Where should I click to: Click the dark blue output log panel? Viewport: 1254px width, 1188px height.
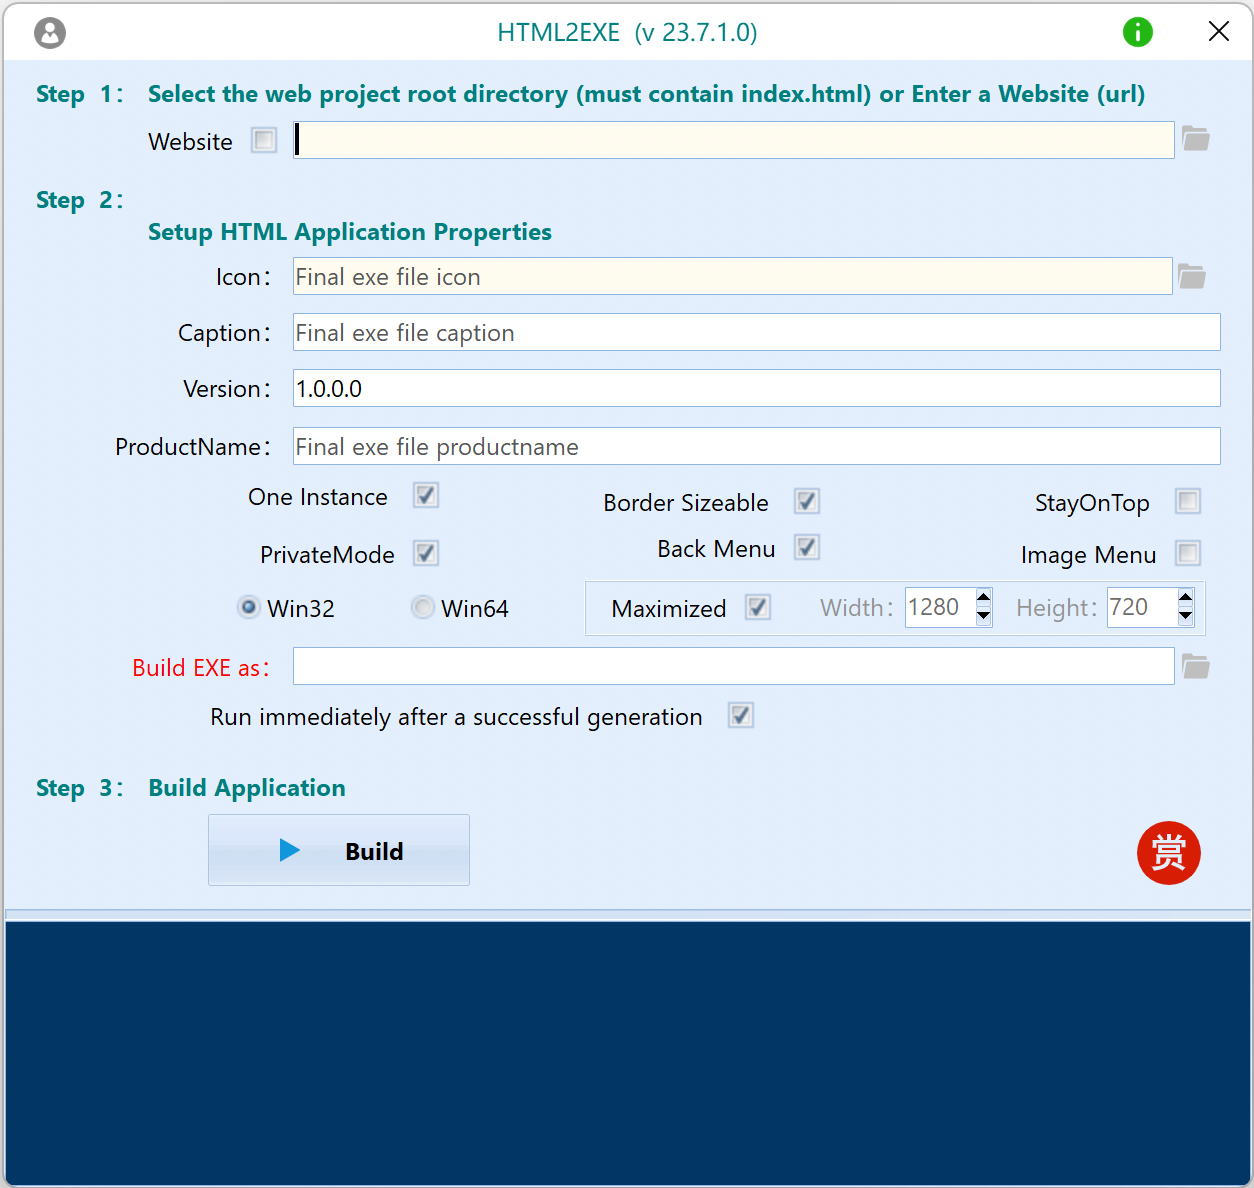627,1052
